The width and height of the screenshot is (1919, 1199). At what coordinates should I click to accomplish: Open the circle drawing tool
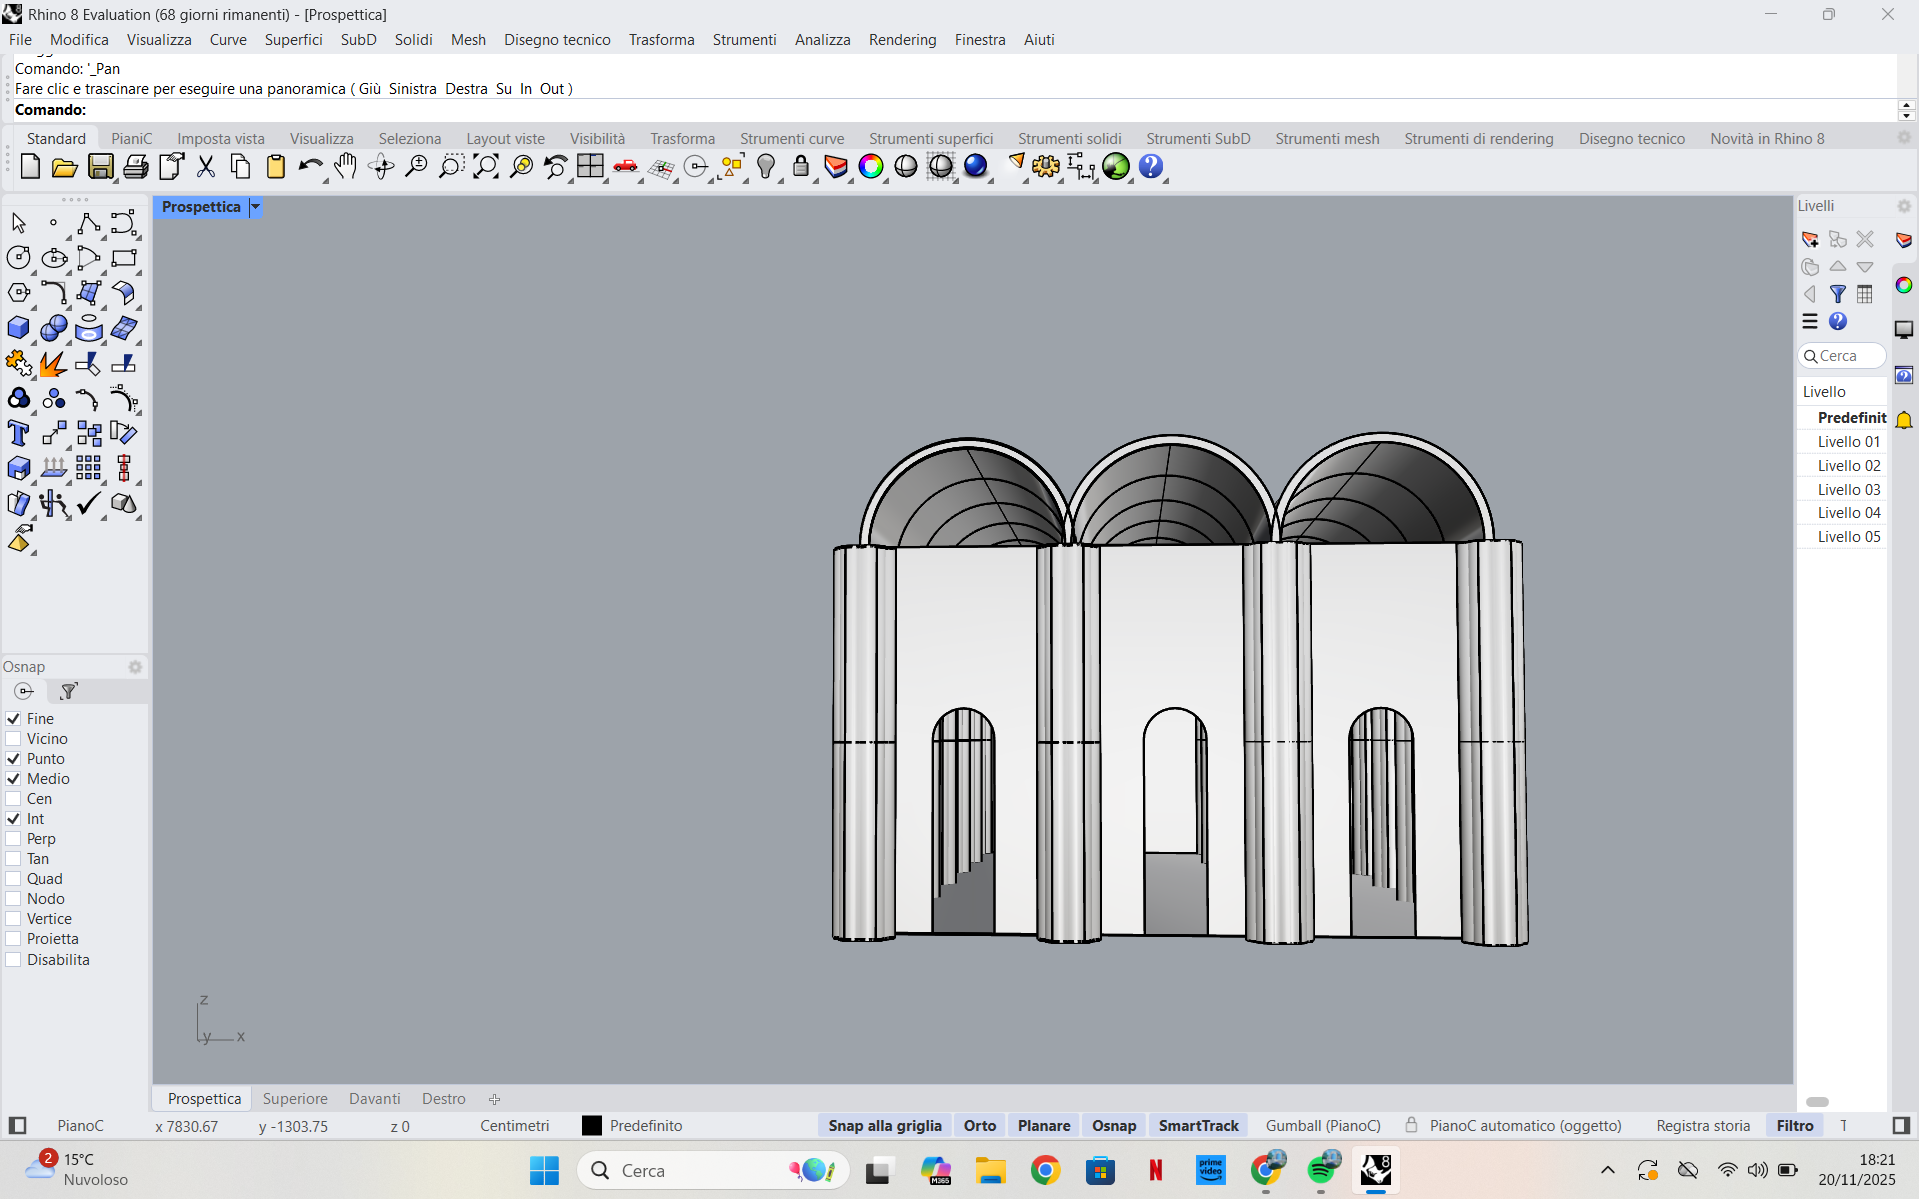click(18, 257)
